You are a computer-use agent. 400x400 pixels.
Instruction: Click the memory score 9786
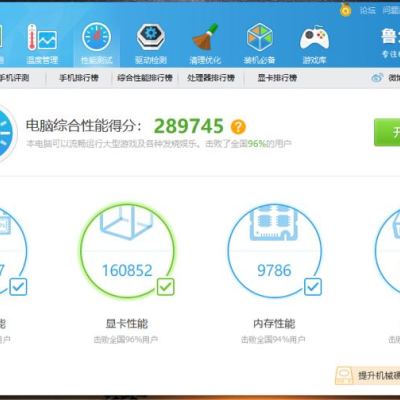pyautogui.click(x=274, y=270)
